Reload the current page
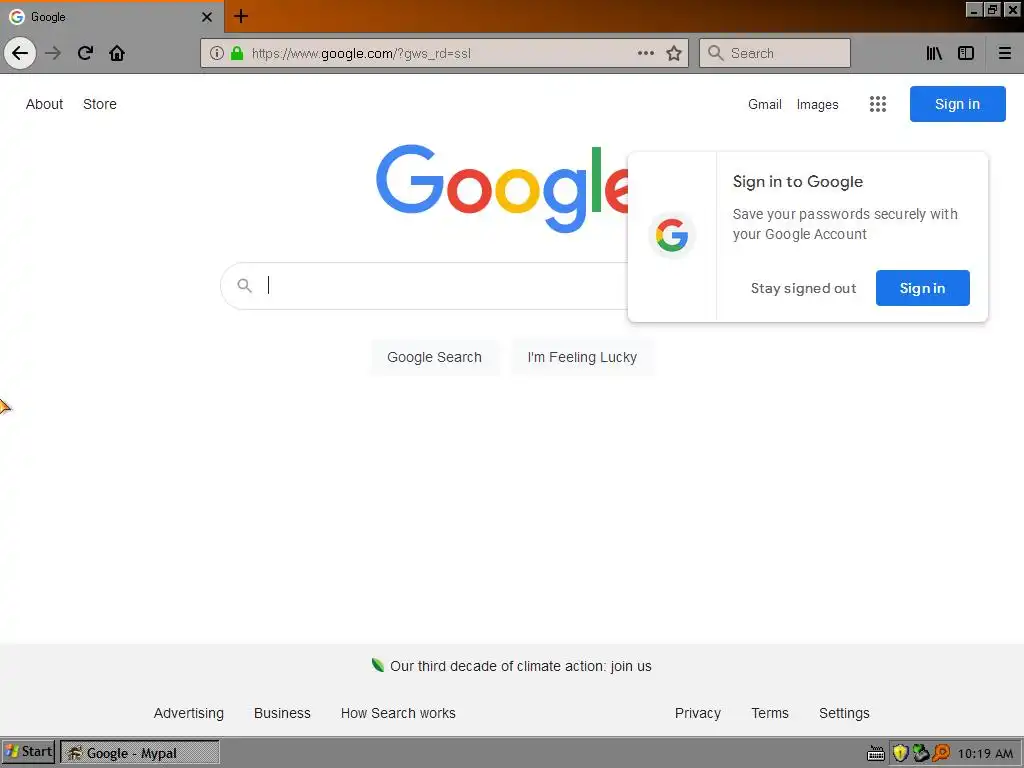The width and height of the screenshot is (1024, 768). coord(85,53)
